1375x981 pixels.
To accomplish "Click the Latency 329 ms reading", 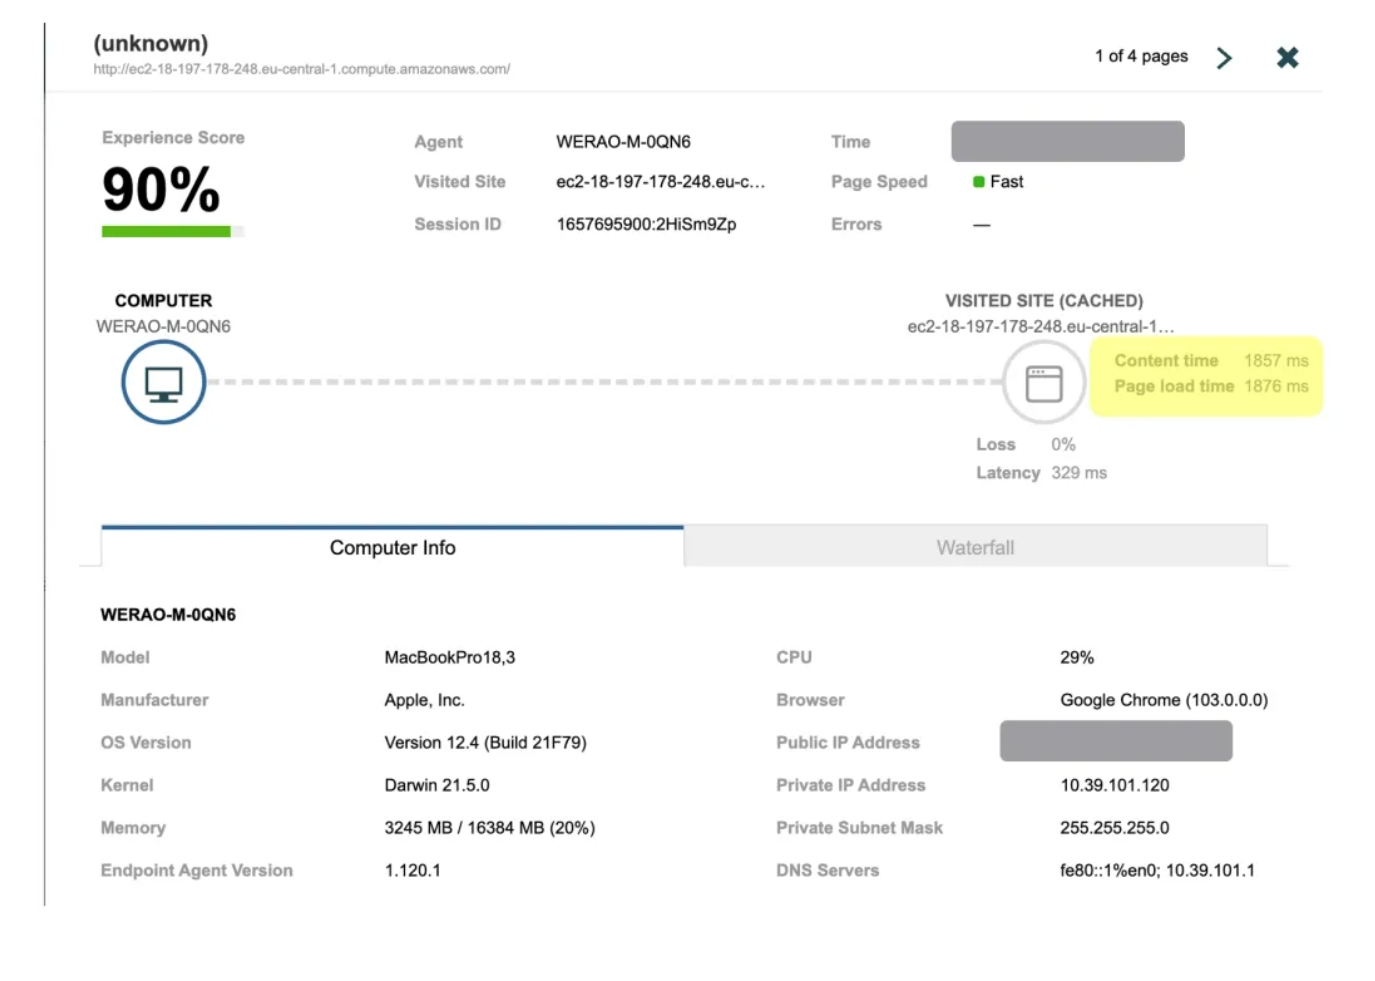I will (x=1078, y=473).
